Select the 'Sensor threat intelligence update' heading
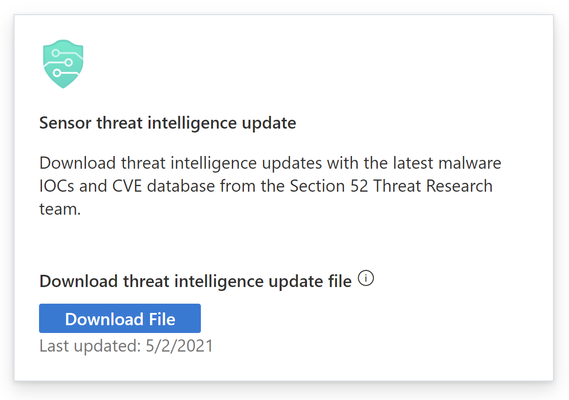Screen dimensions: 569x400 point(168,123)
